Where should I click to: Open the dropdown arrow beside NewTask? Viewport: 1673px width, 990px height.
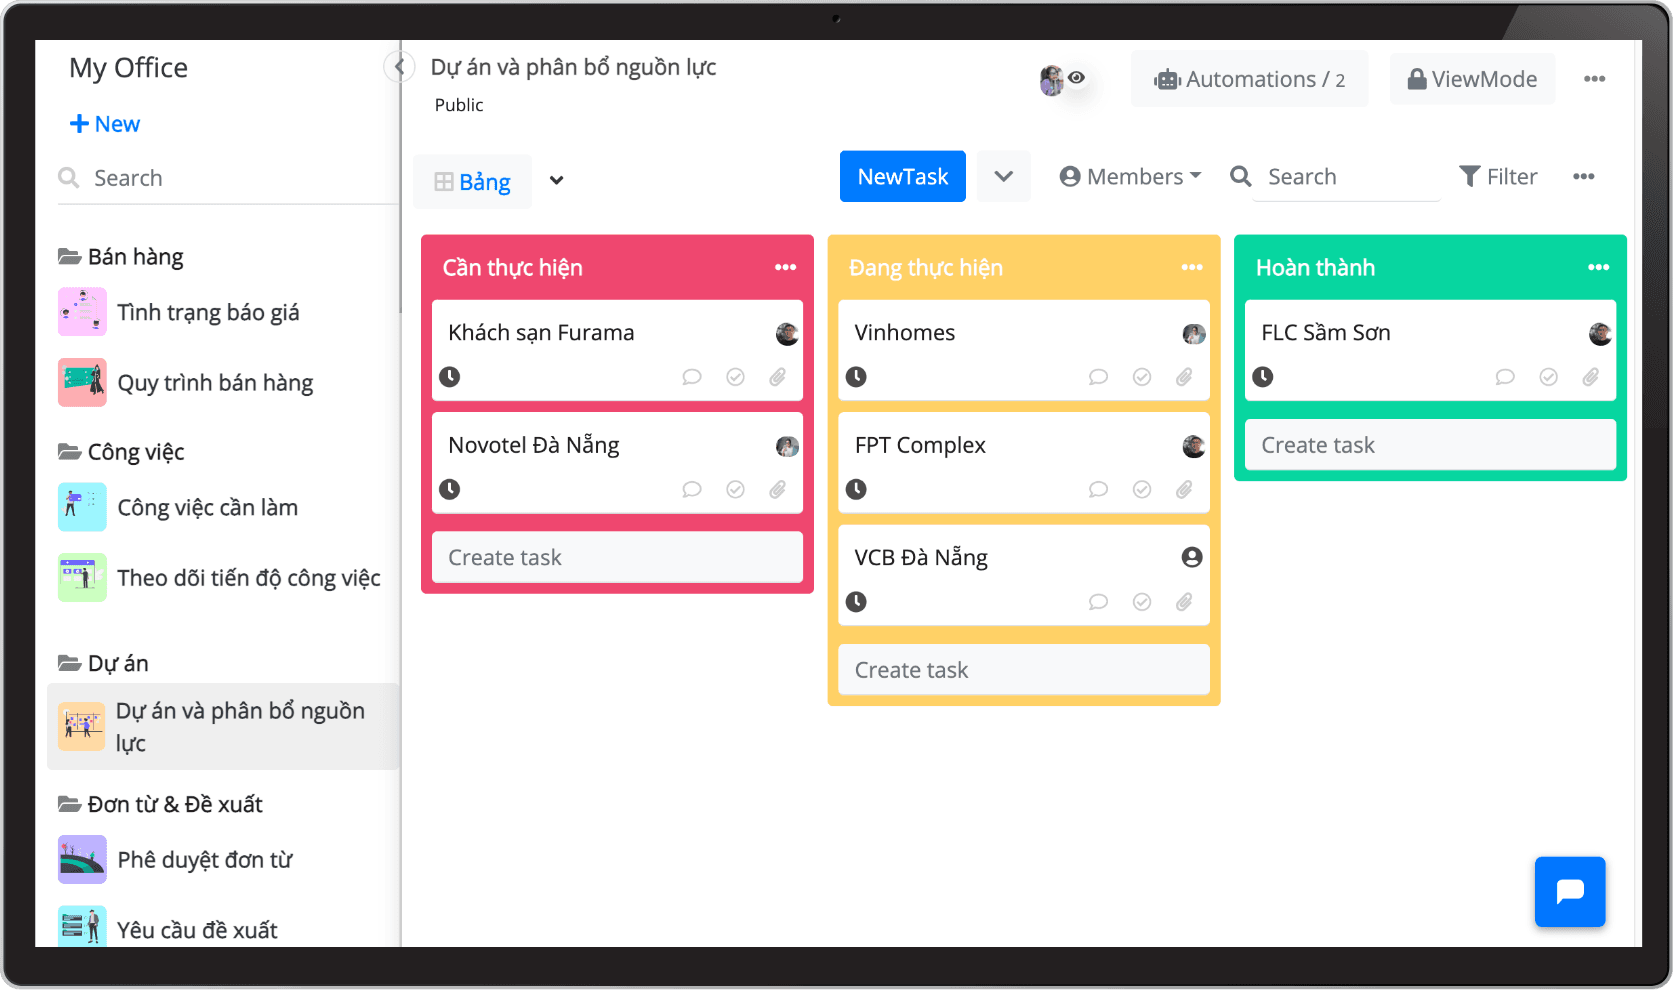1003,177
